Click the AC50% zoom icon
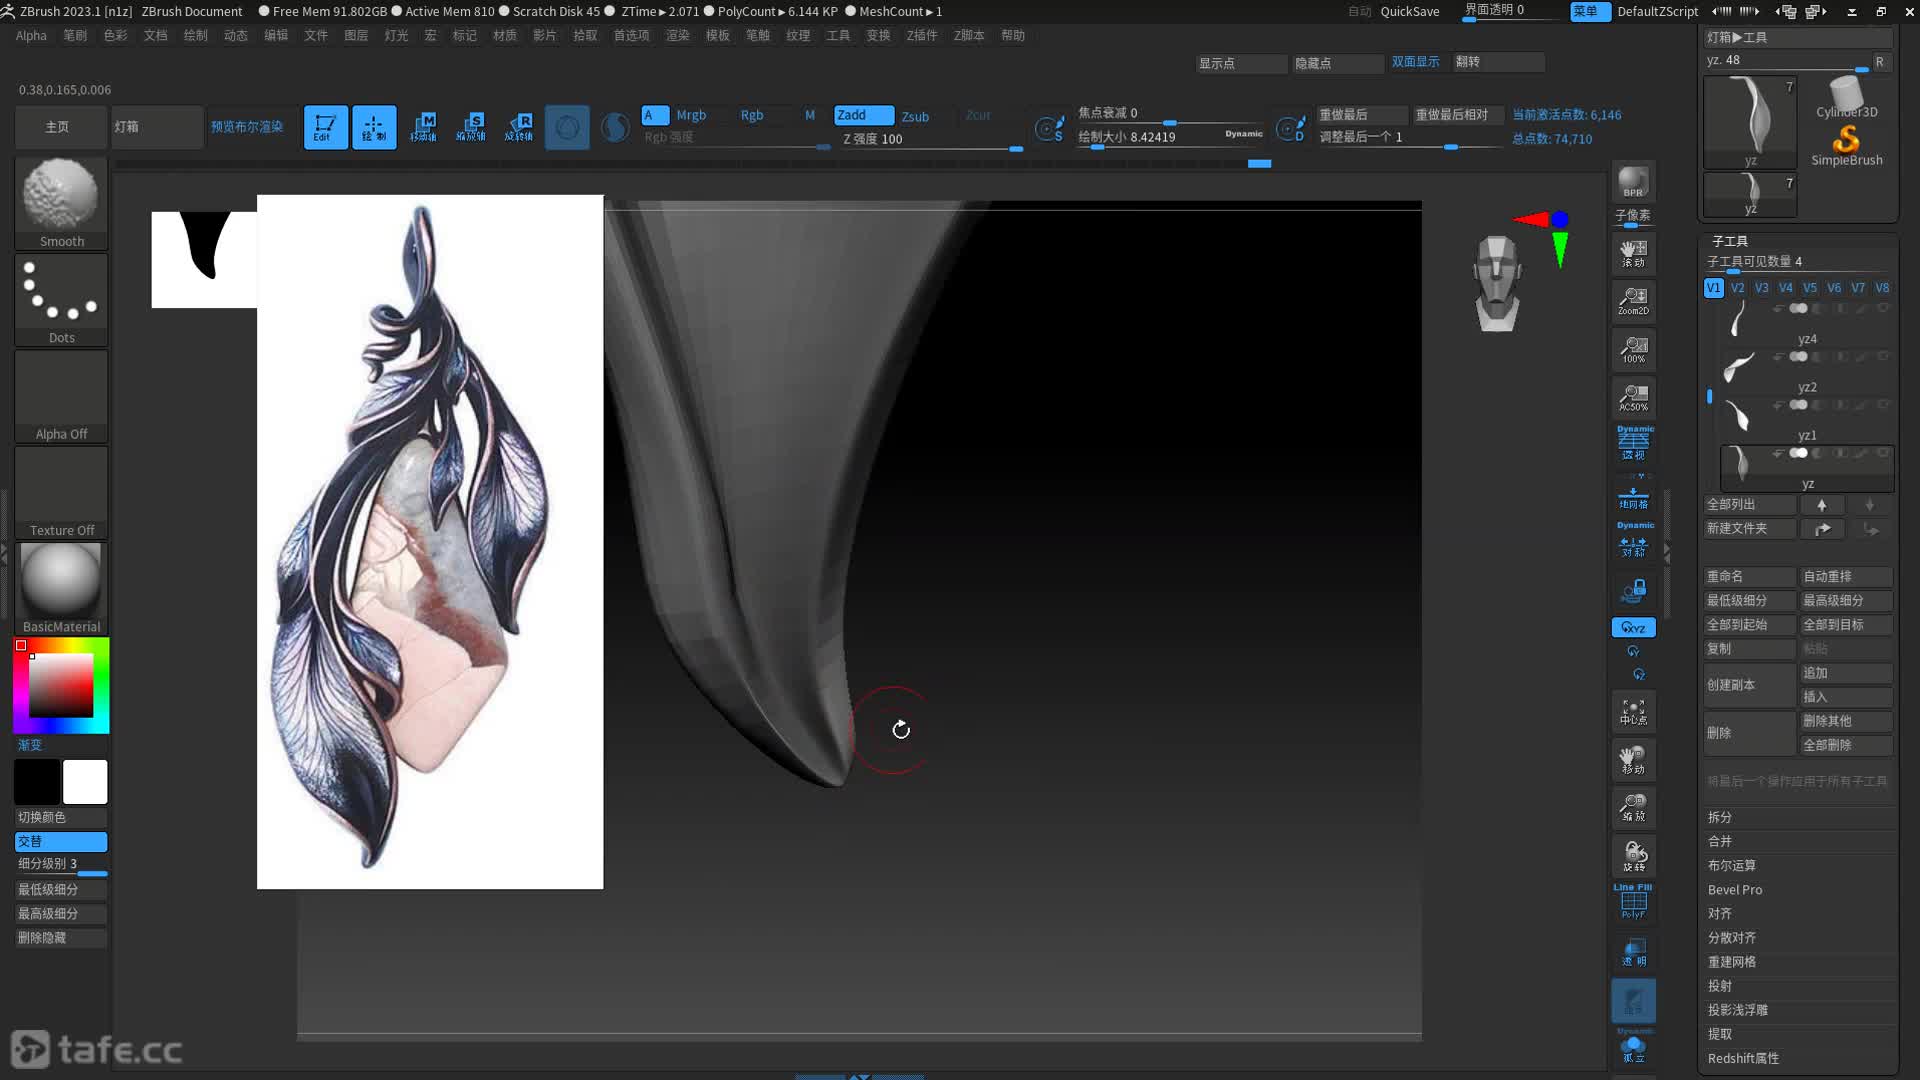 coord(1633,397)
